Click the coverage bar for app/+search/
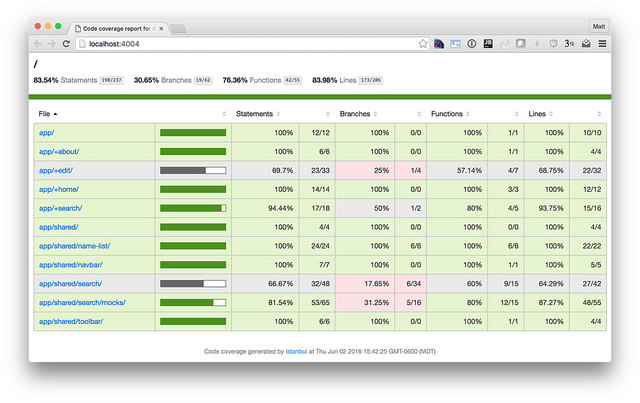 pos(193,208)
